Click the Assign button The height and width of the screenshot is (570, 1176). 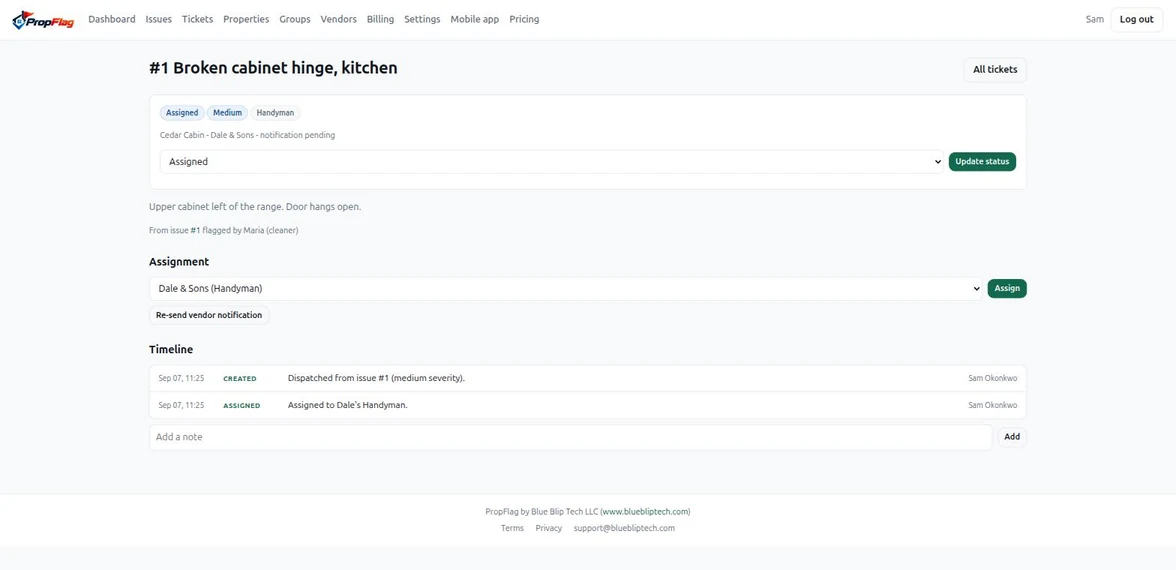pos(1007,288)
